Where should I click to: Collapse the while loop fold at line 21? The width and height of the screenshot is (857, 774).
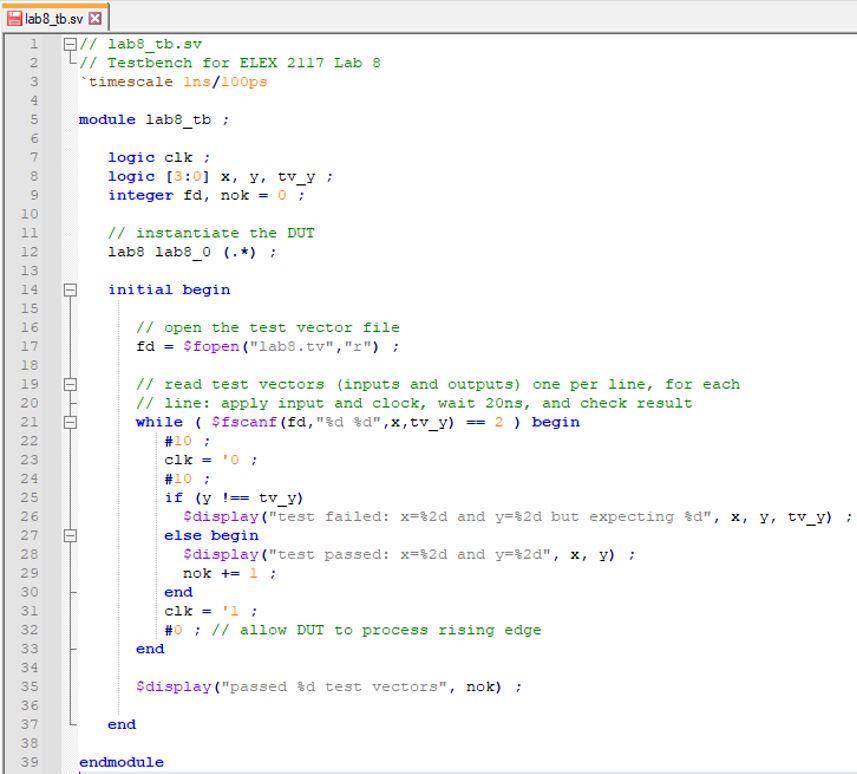coord(71,422)
